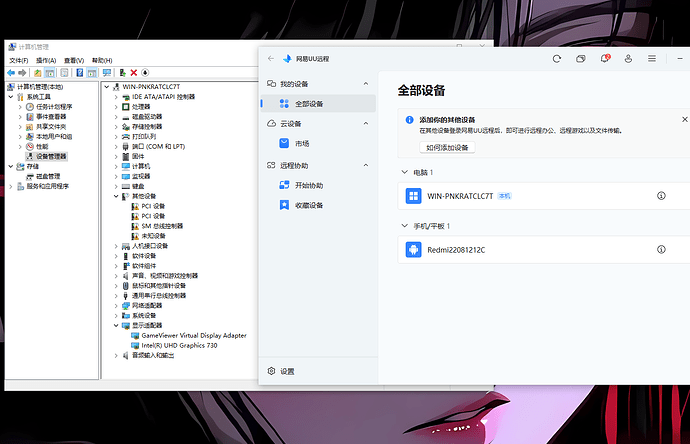Close the 添加你的其他设备 banner
The width and height of the screenshot is (690, 444).
pyautogui.click(x=685, y=119)
